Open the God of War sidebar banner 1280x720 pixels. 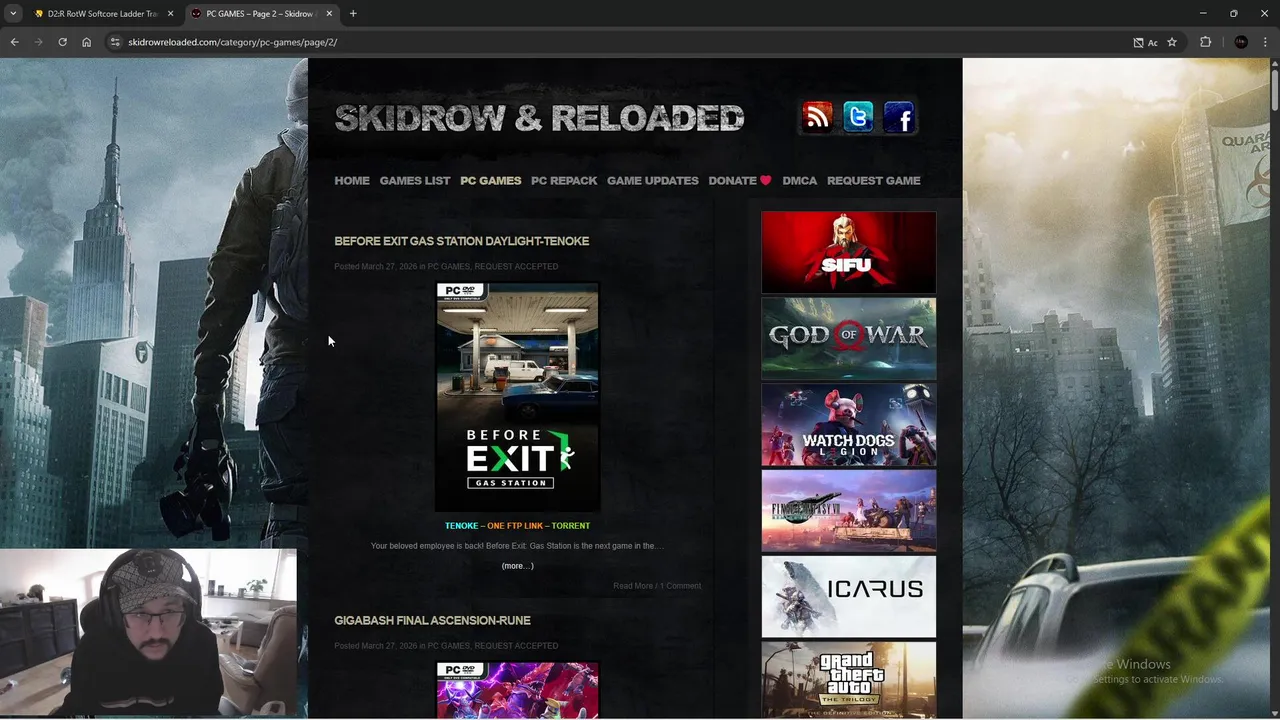click(849, 338)
